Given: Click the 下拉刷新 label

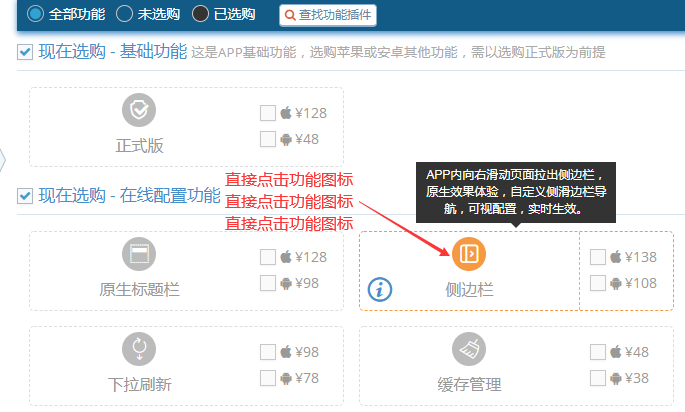Looking at the screenshot, I should (139, 384).
